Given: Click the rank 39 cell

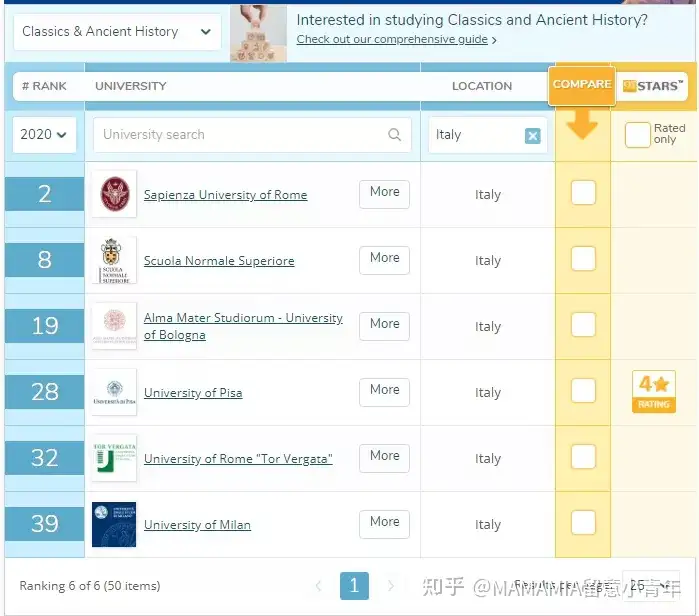Looking at the screenshot, I should pos(45,524).
